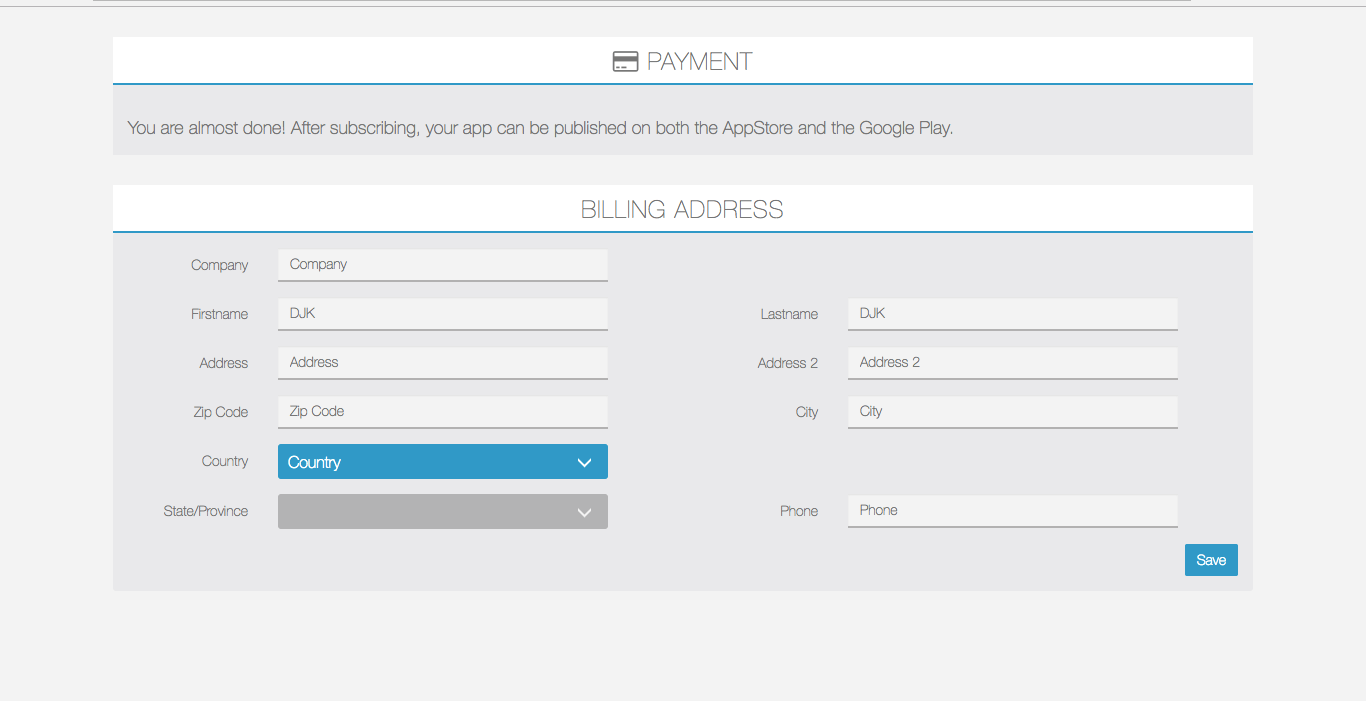The height and width of the screenshot is (701, 1366).
Task: Click the Address 2 field label
Action: (788, 363)
